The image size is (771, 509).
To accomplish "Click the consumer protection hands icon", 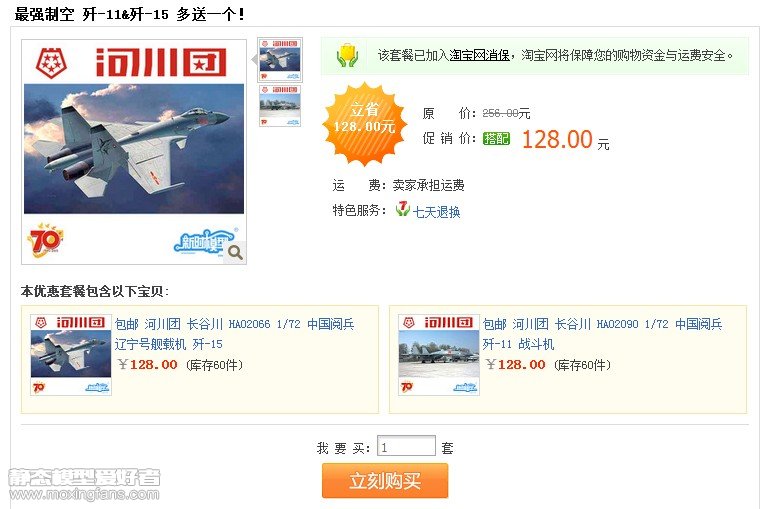I will [347, 56].
